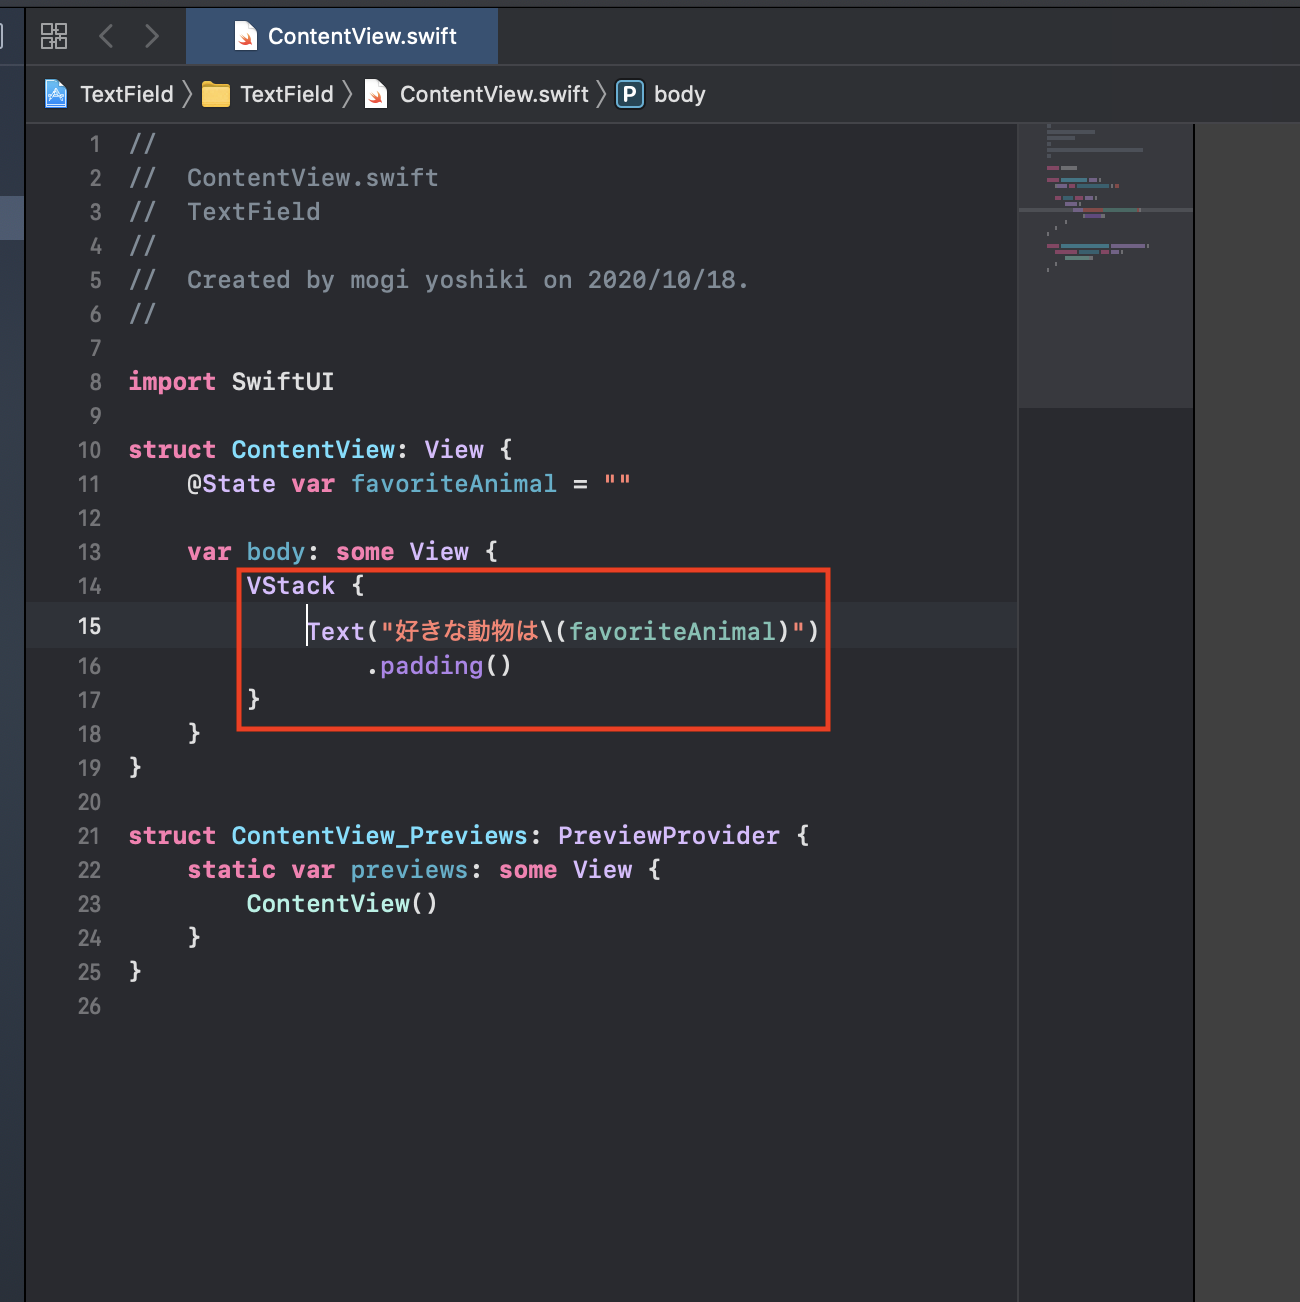Click the Swift icon in the breadcrumb
The image size is (1300, 1302).
click(x=376, y=94)
